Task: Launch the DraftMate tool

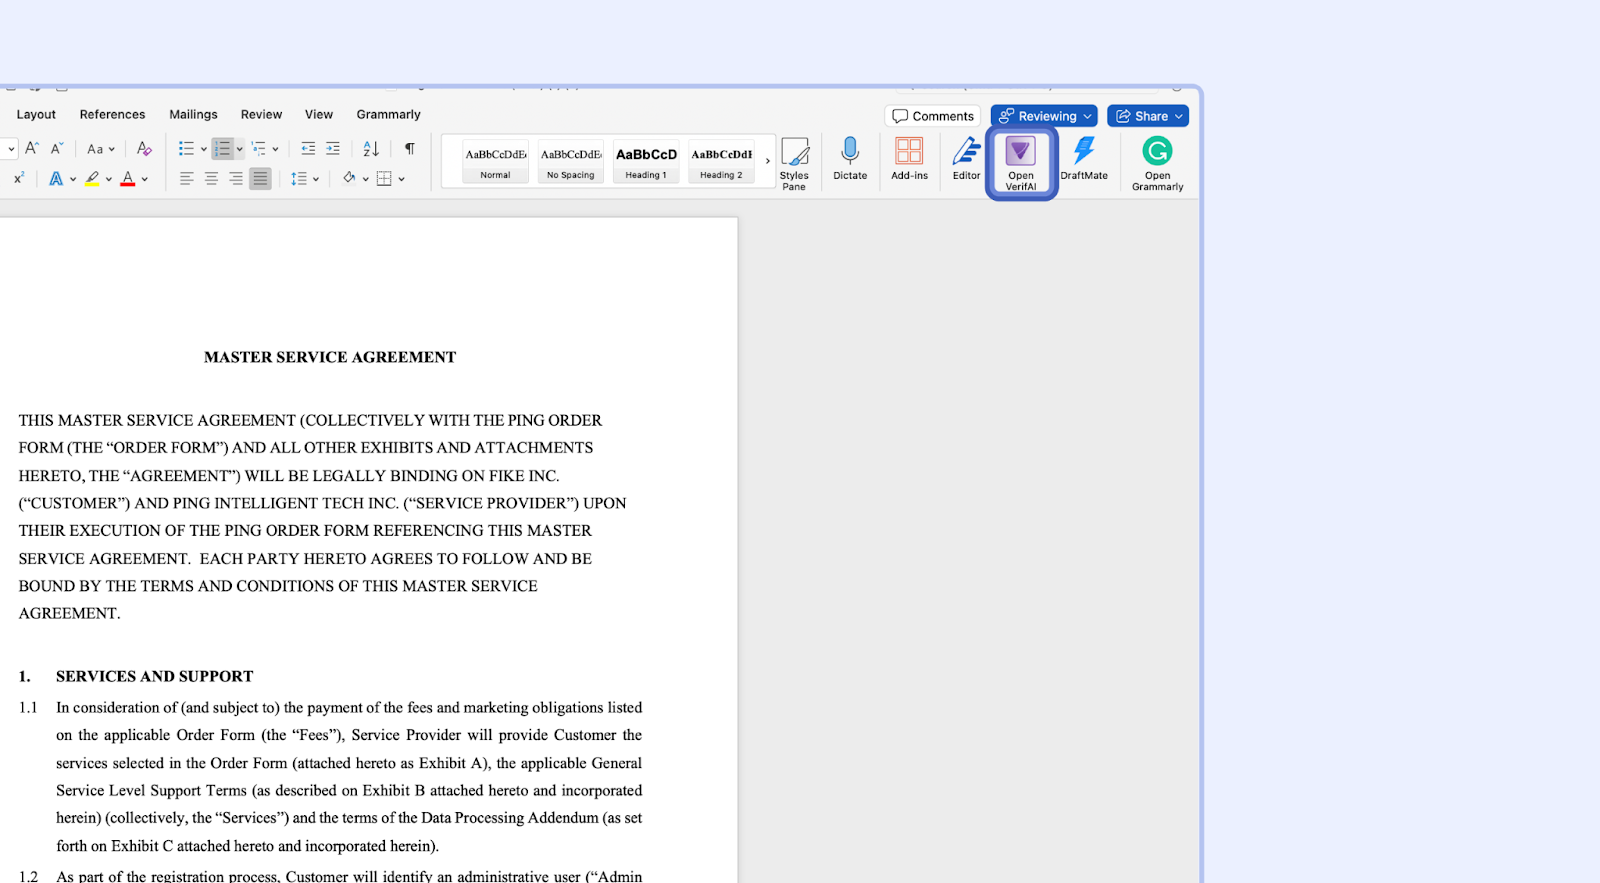Action: coord(1083,159)
